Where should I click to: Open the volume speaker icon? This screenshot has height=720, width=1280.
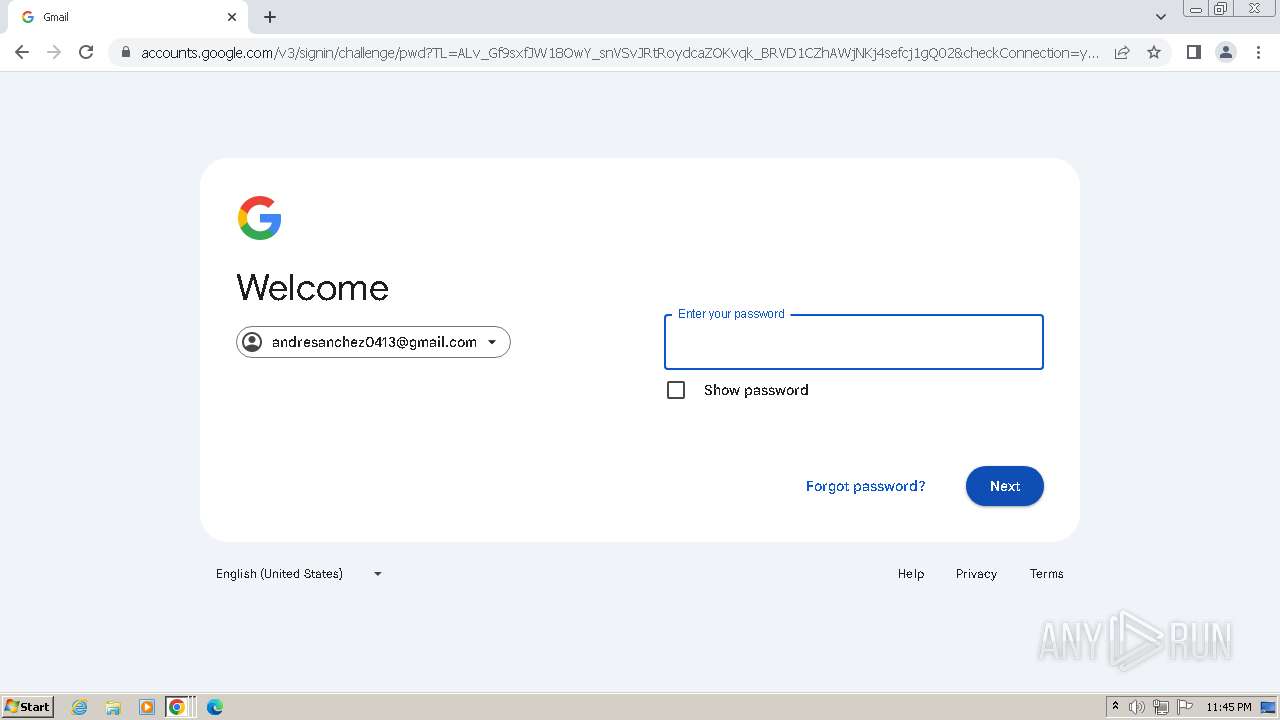tap(1137, 707)
